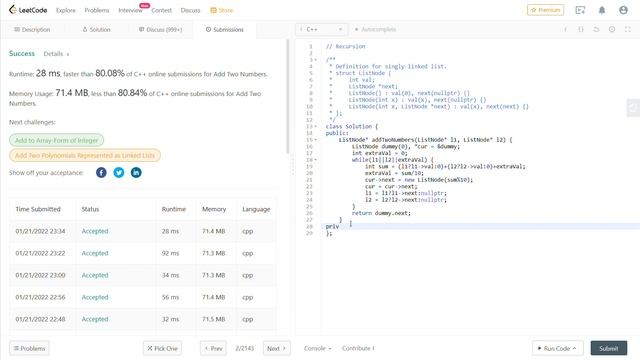Screen dimensions: 640x360
Task: Go to previous problem with Prev
Action: [213, 348]
